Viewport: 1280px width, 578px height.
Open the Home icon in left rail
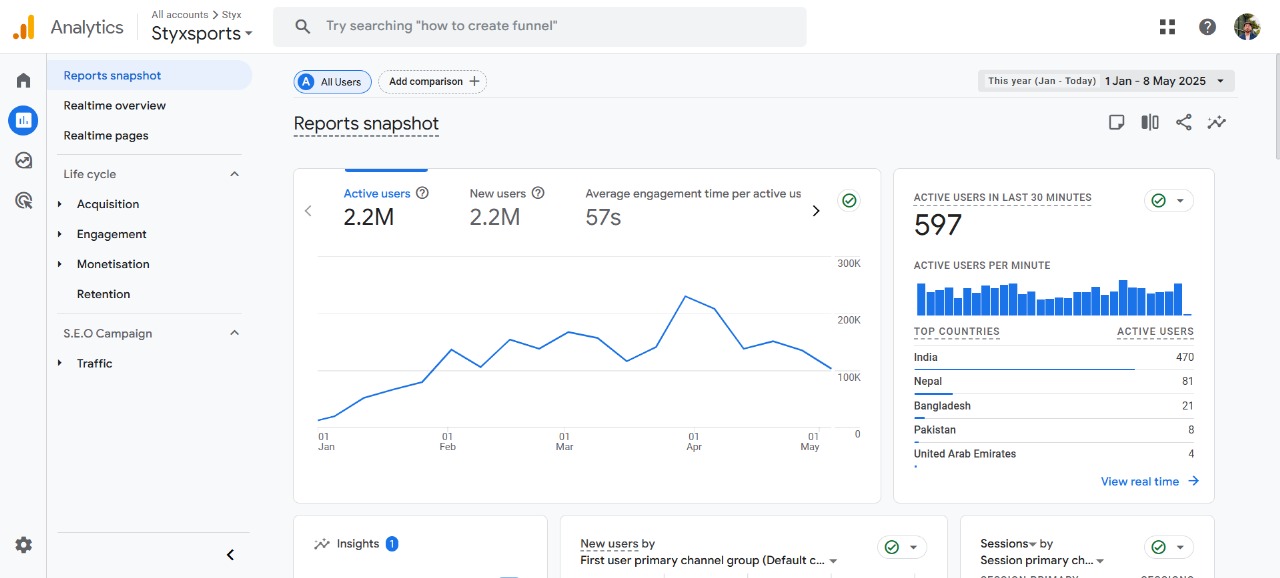click(x=23, y=81)
